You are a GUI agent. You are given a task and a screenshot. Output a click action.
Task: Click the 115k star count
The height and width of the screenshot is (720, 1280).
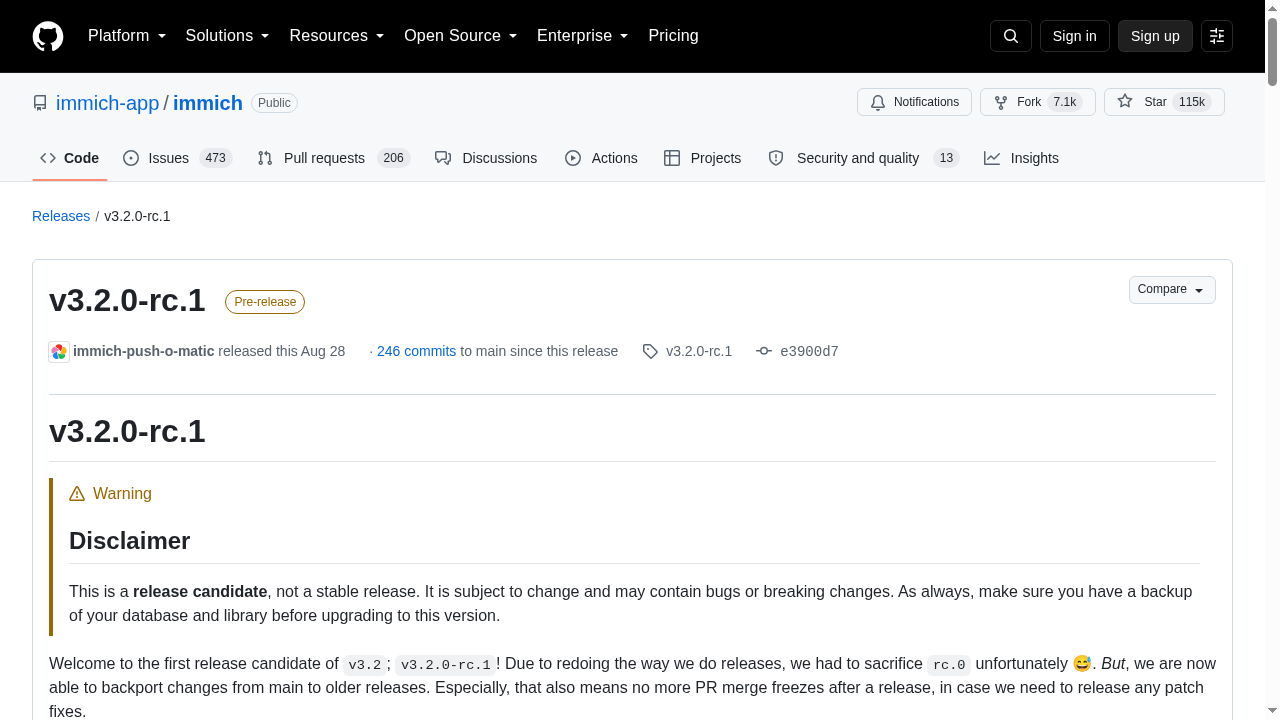click(1192, 102)
